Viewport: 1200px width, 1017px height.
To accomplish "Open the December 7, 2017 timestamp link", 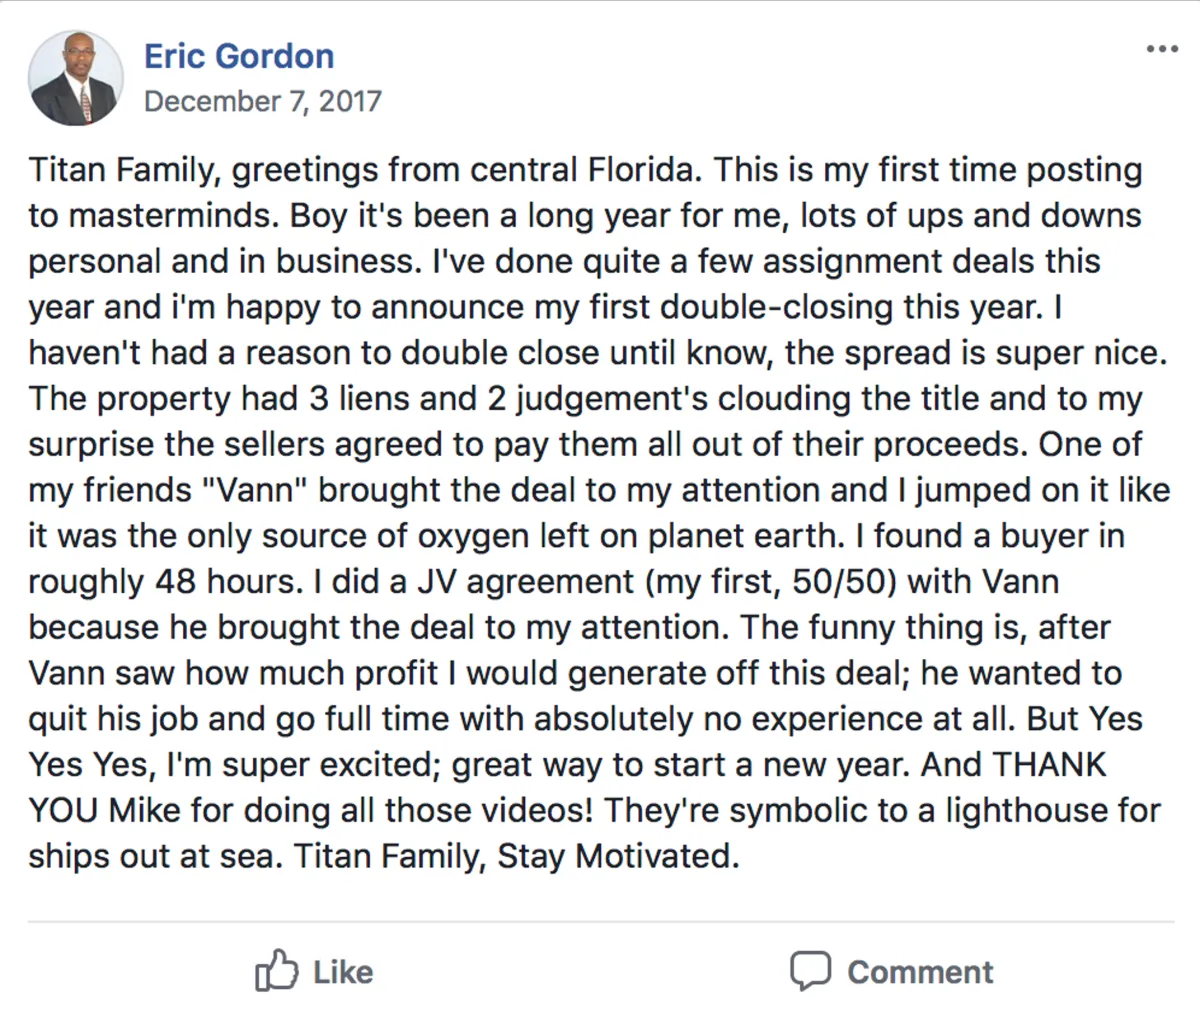I will pos(263,101).
